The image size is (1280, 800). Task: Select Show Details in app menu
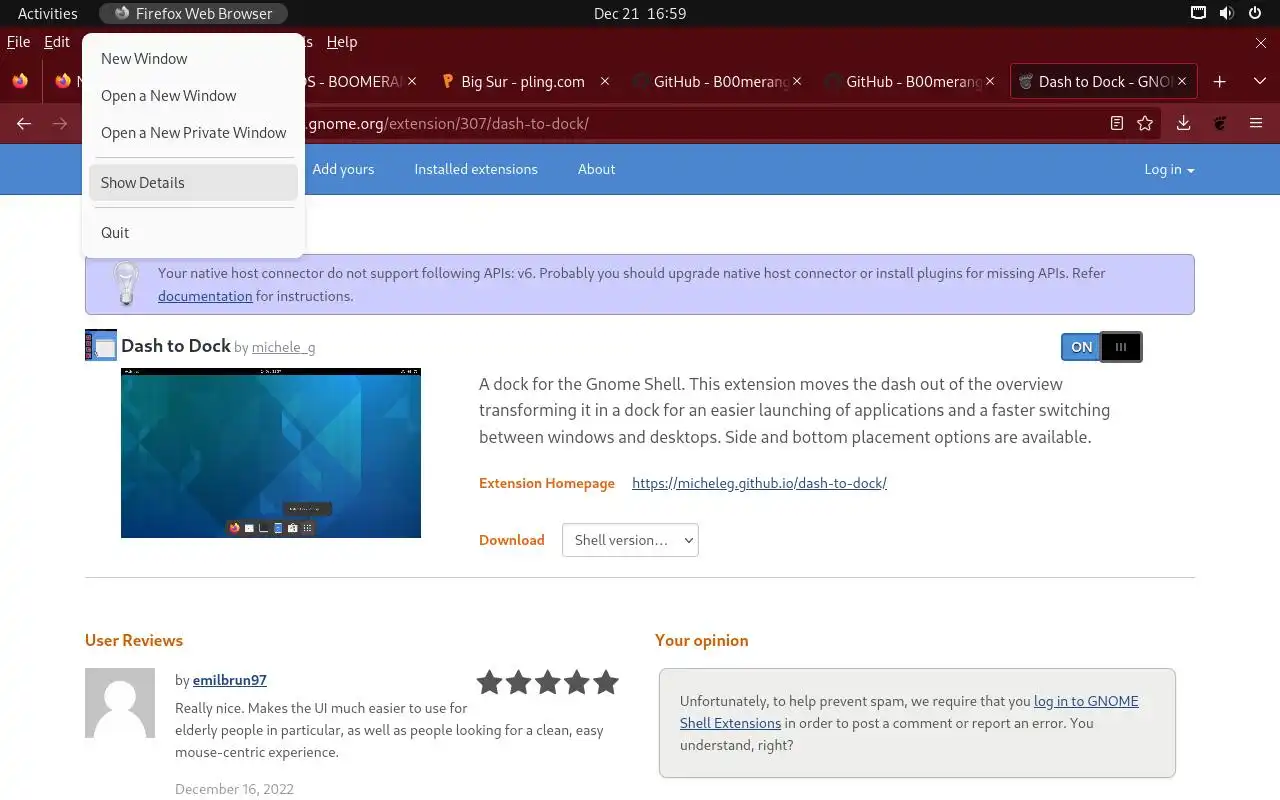click(193, 183)
